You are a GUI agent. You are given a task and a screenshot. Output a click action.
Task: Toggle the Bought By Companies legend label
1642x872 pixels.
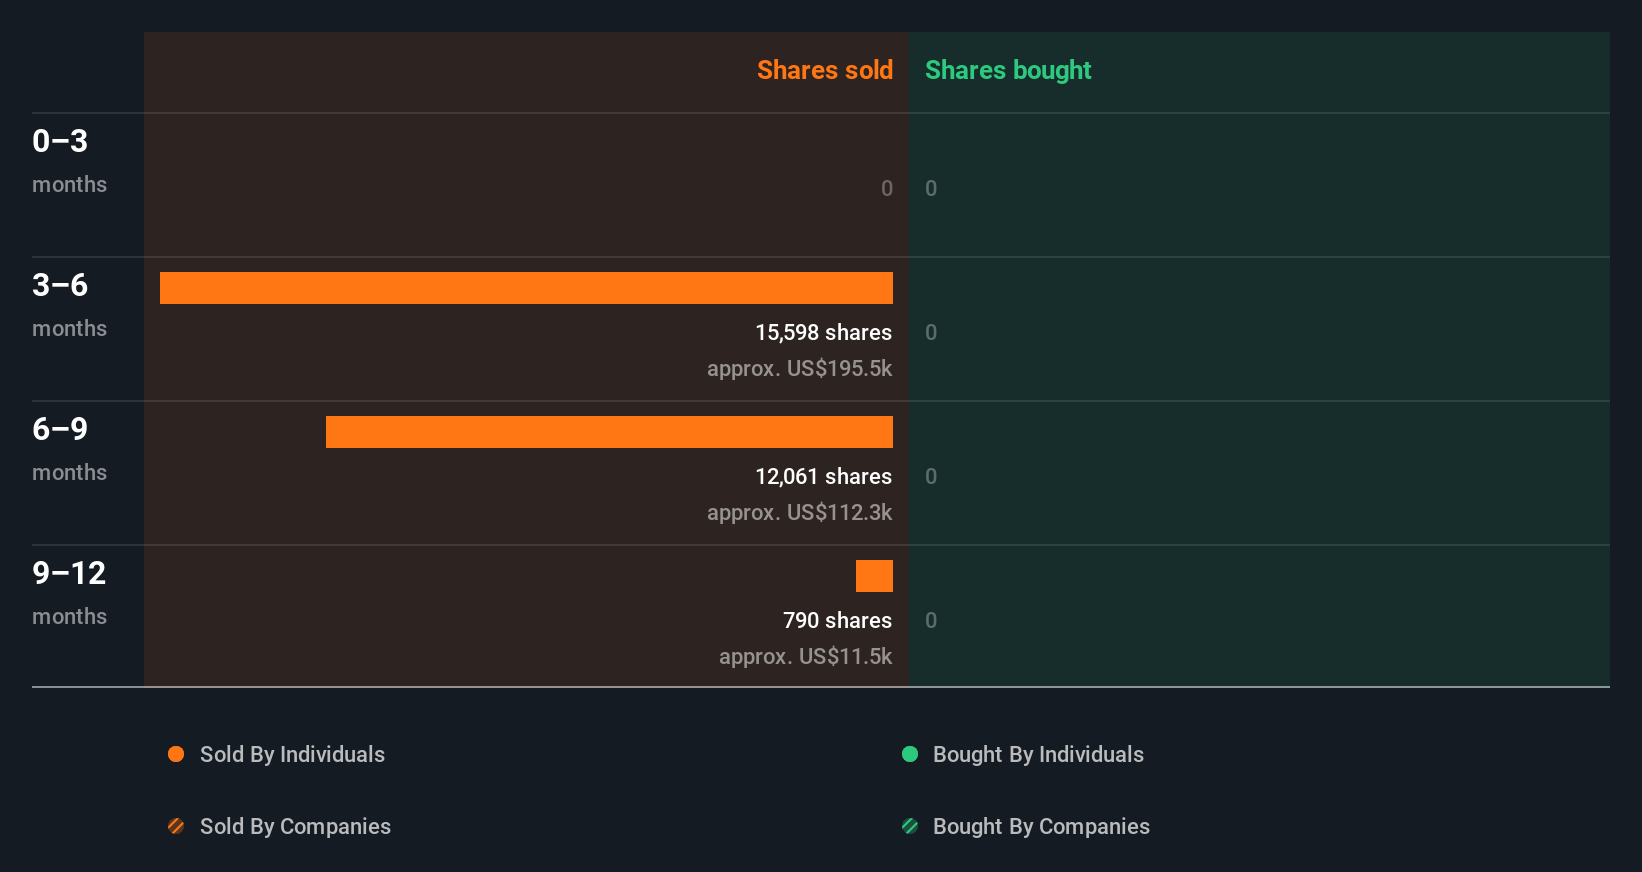pyautogui.click(x=1041, y=826)
